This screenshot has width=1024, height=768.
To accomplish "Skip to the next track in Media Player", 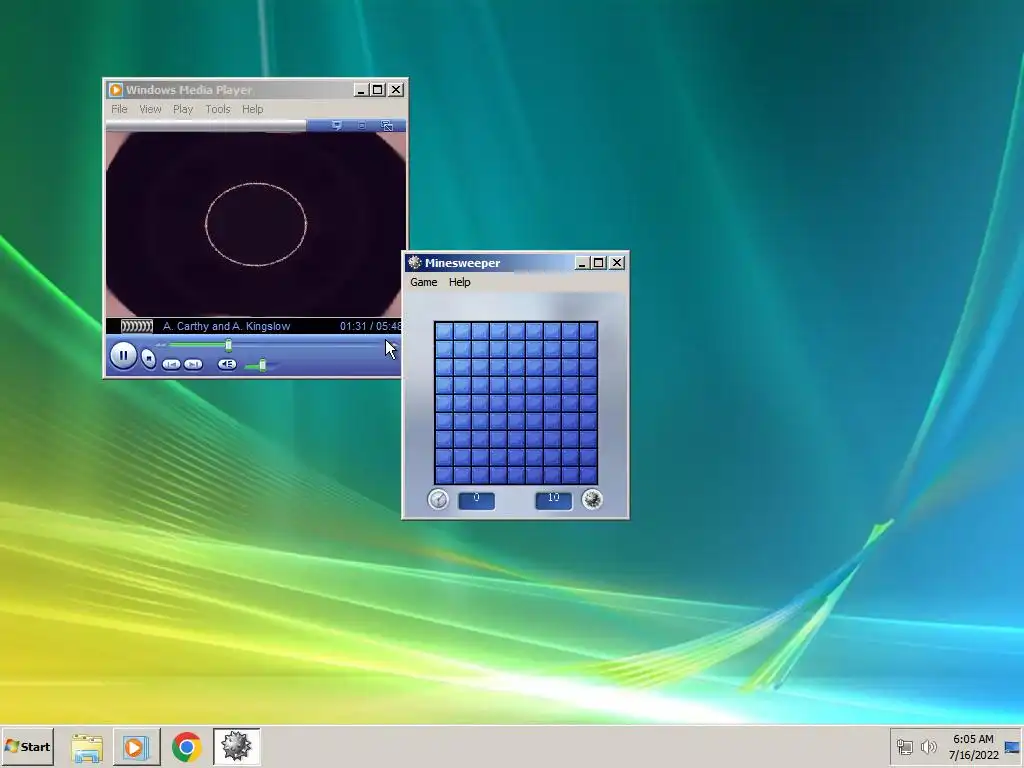I will coord(193,364).
